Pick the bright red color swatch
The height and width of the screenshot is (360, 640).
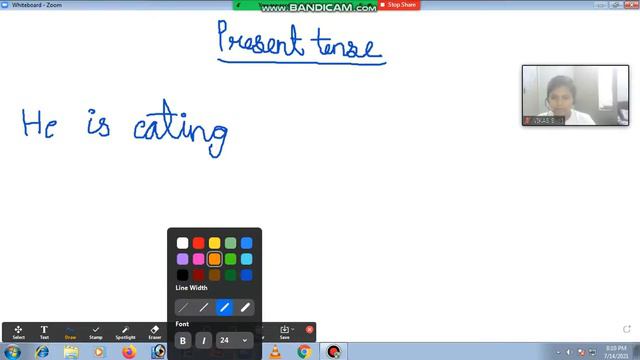point(198,243)
